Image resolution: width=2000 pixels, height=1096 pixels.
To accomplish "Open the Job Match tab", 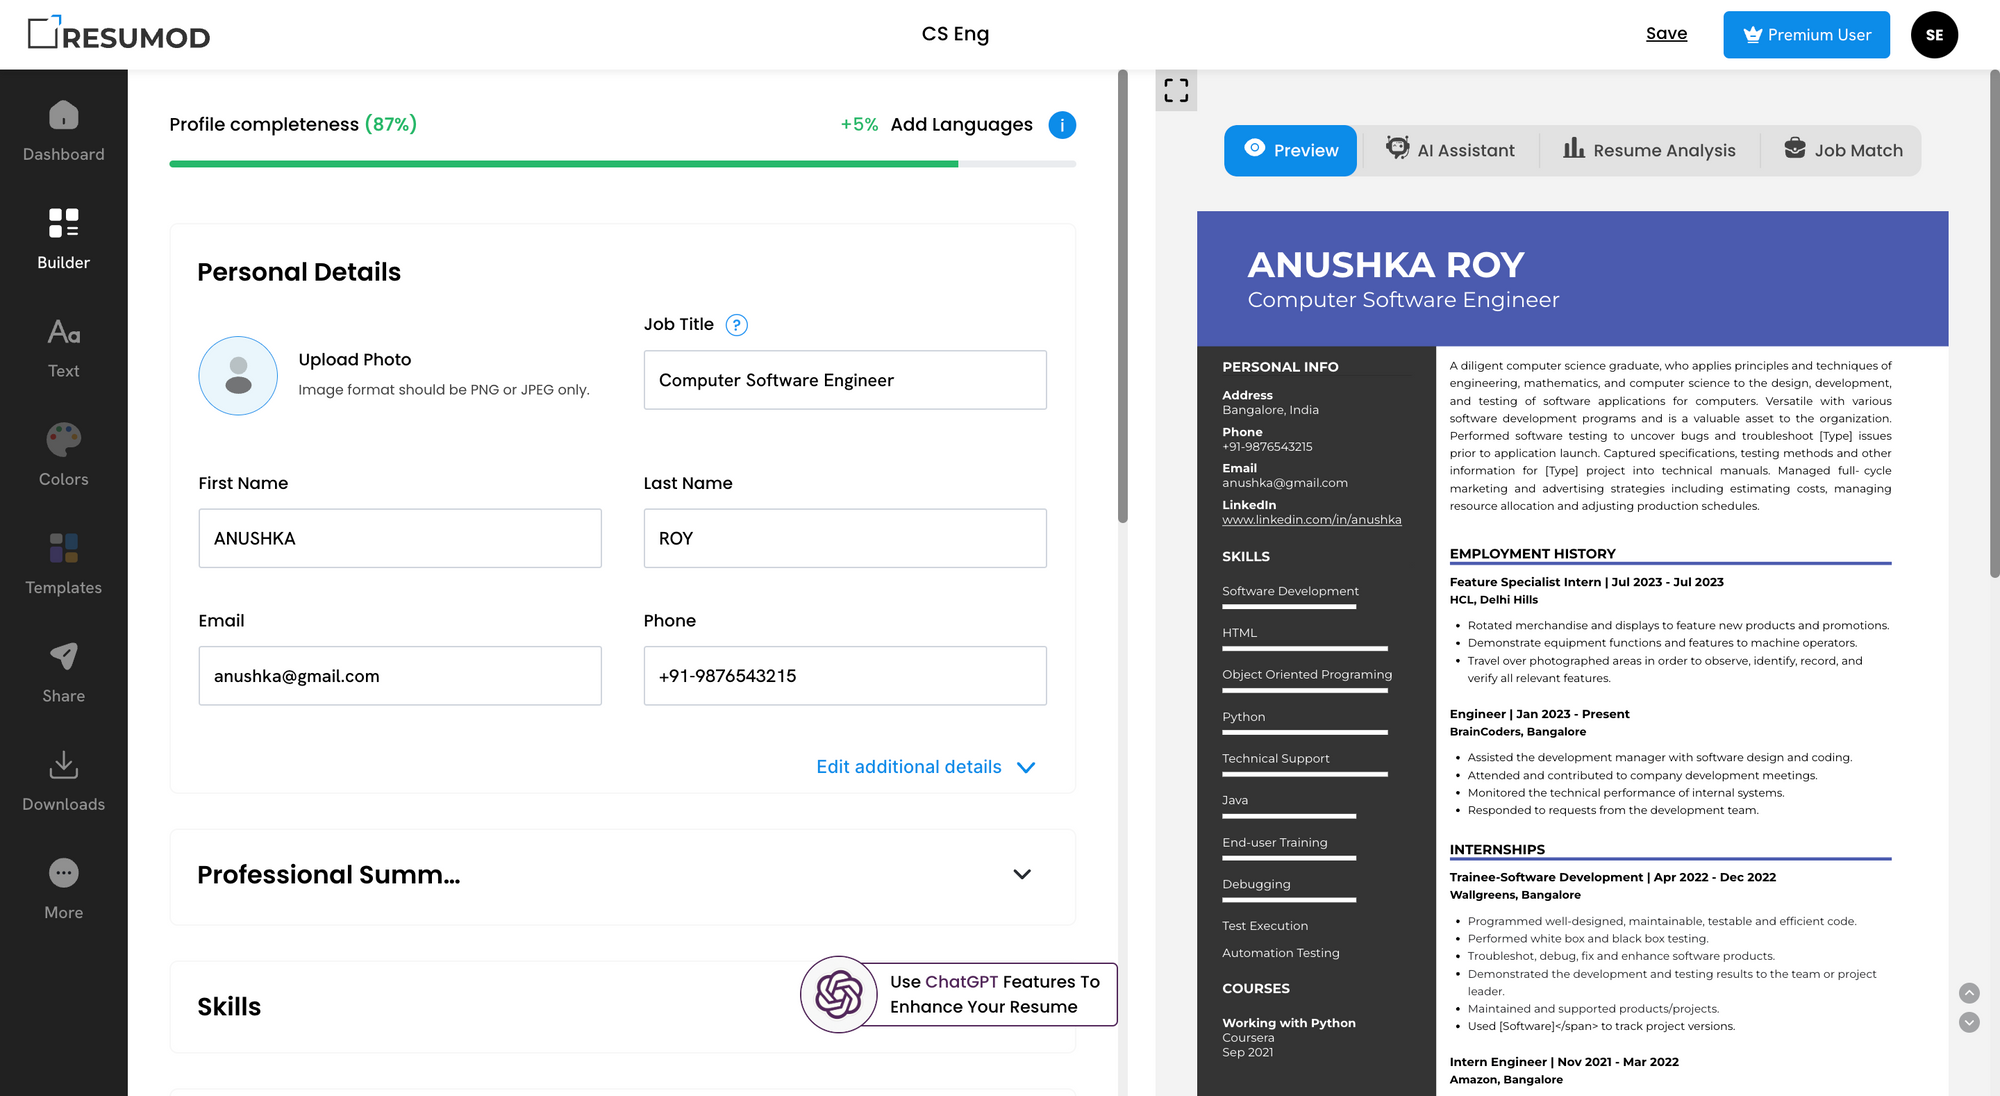I will click(x=1843, y=150).
